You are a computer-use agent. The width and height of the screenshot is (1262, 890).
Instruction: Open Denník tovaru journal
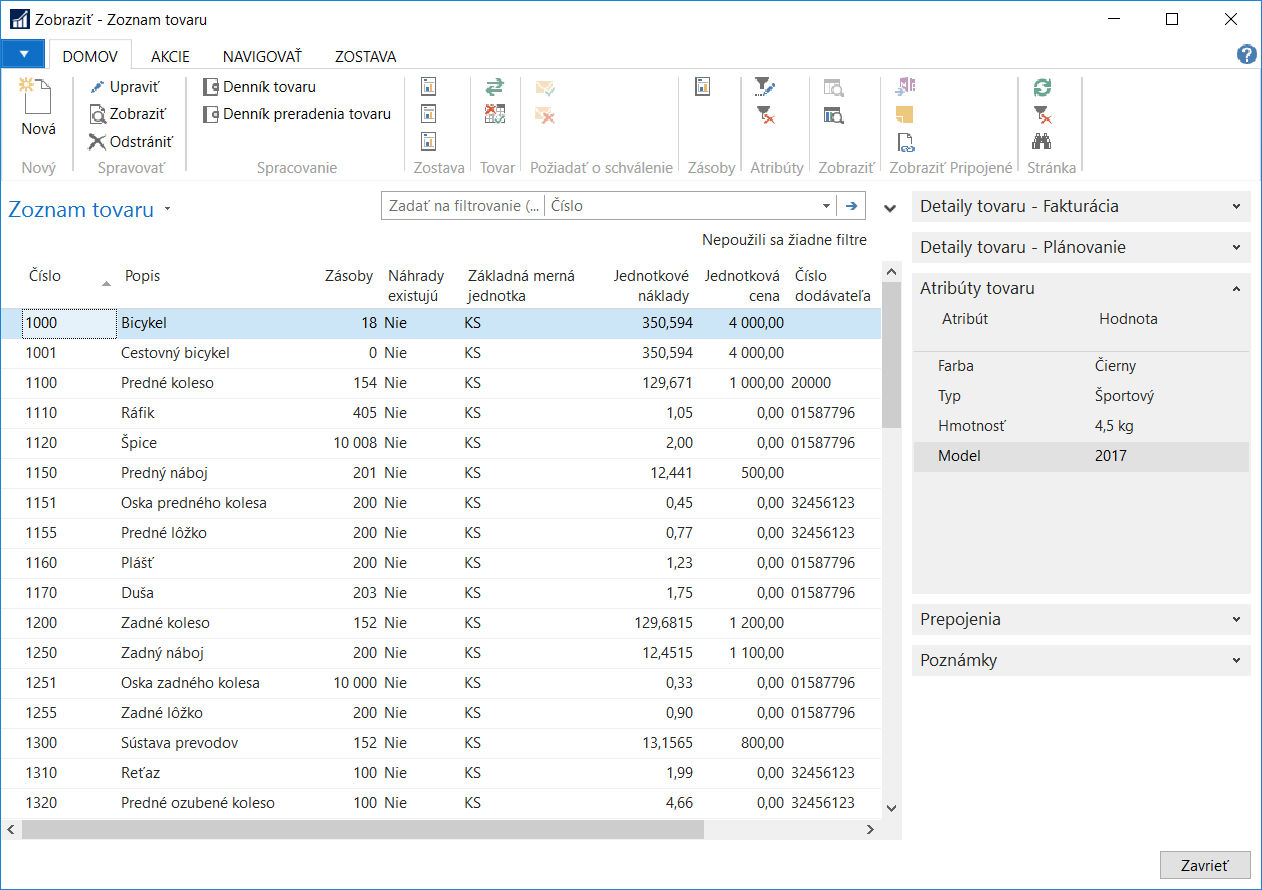[259, 87]
